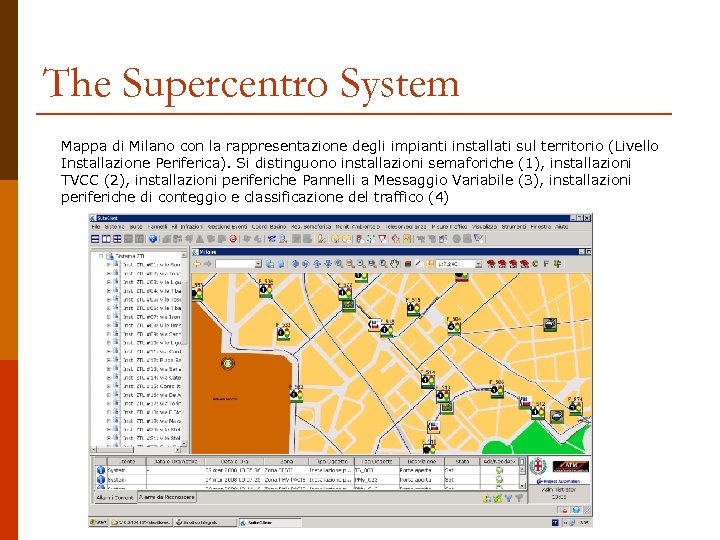Select traffic light marker P_506 on map
The width and height of the screenshot is (720, 540).
pos(497,390)
